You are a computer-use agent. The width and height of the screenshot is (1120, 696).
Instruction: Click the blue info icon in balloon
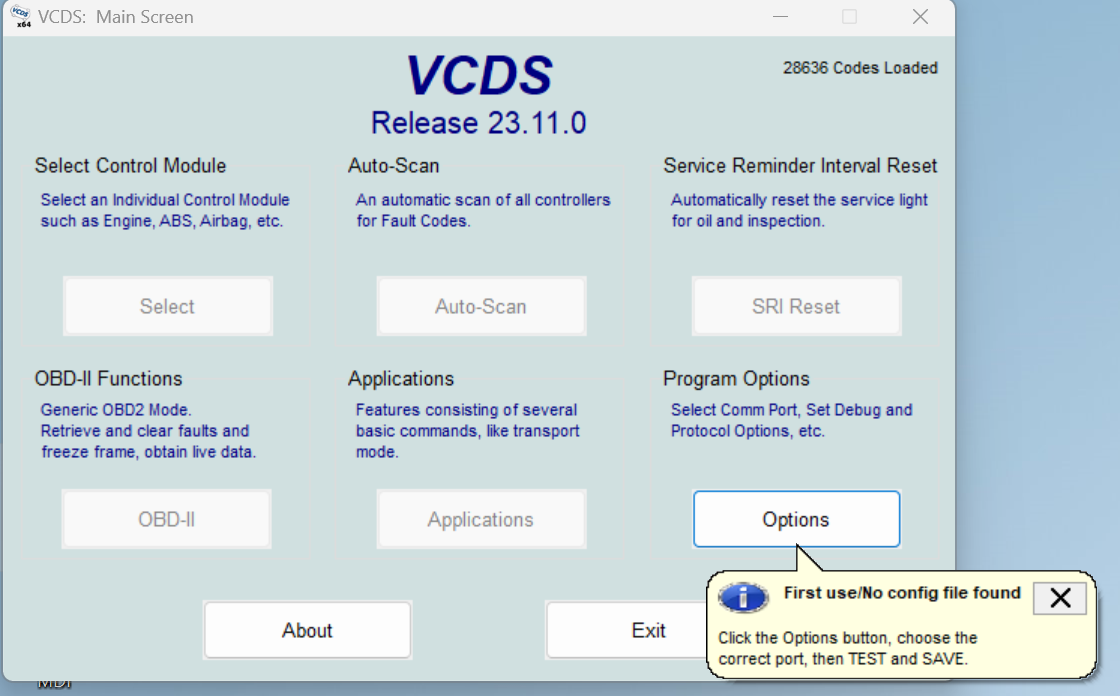point(744,597)
